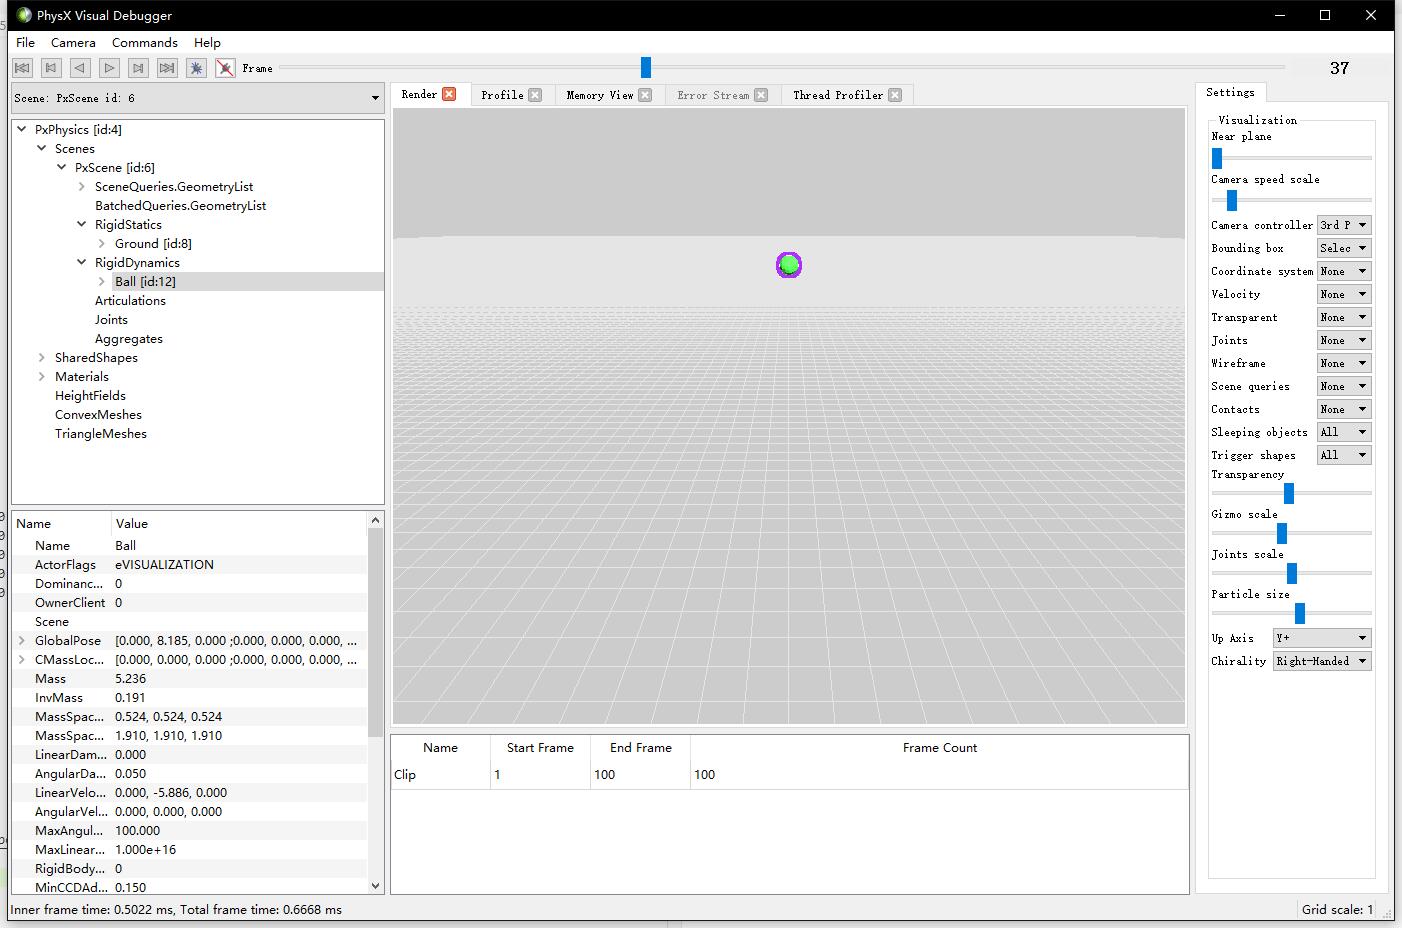Collapse the RigidDynamics node
The width and height of the screenshot is (1402, 928).
pos(82,262)
